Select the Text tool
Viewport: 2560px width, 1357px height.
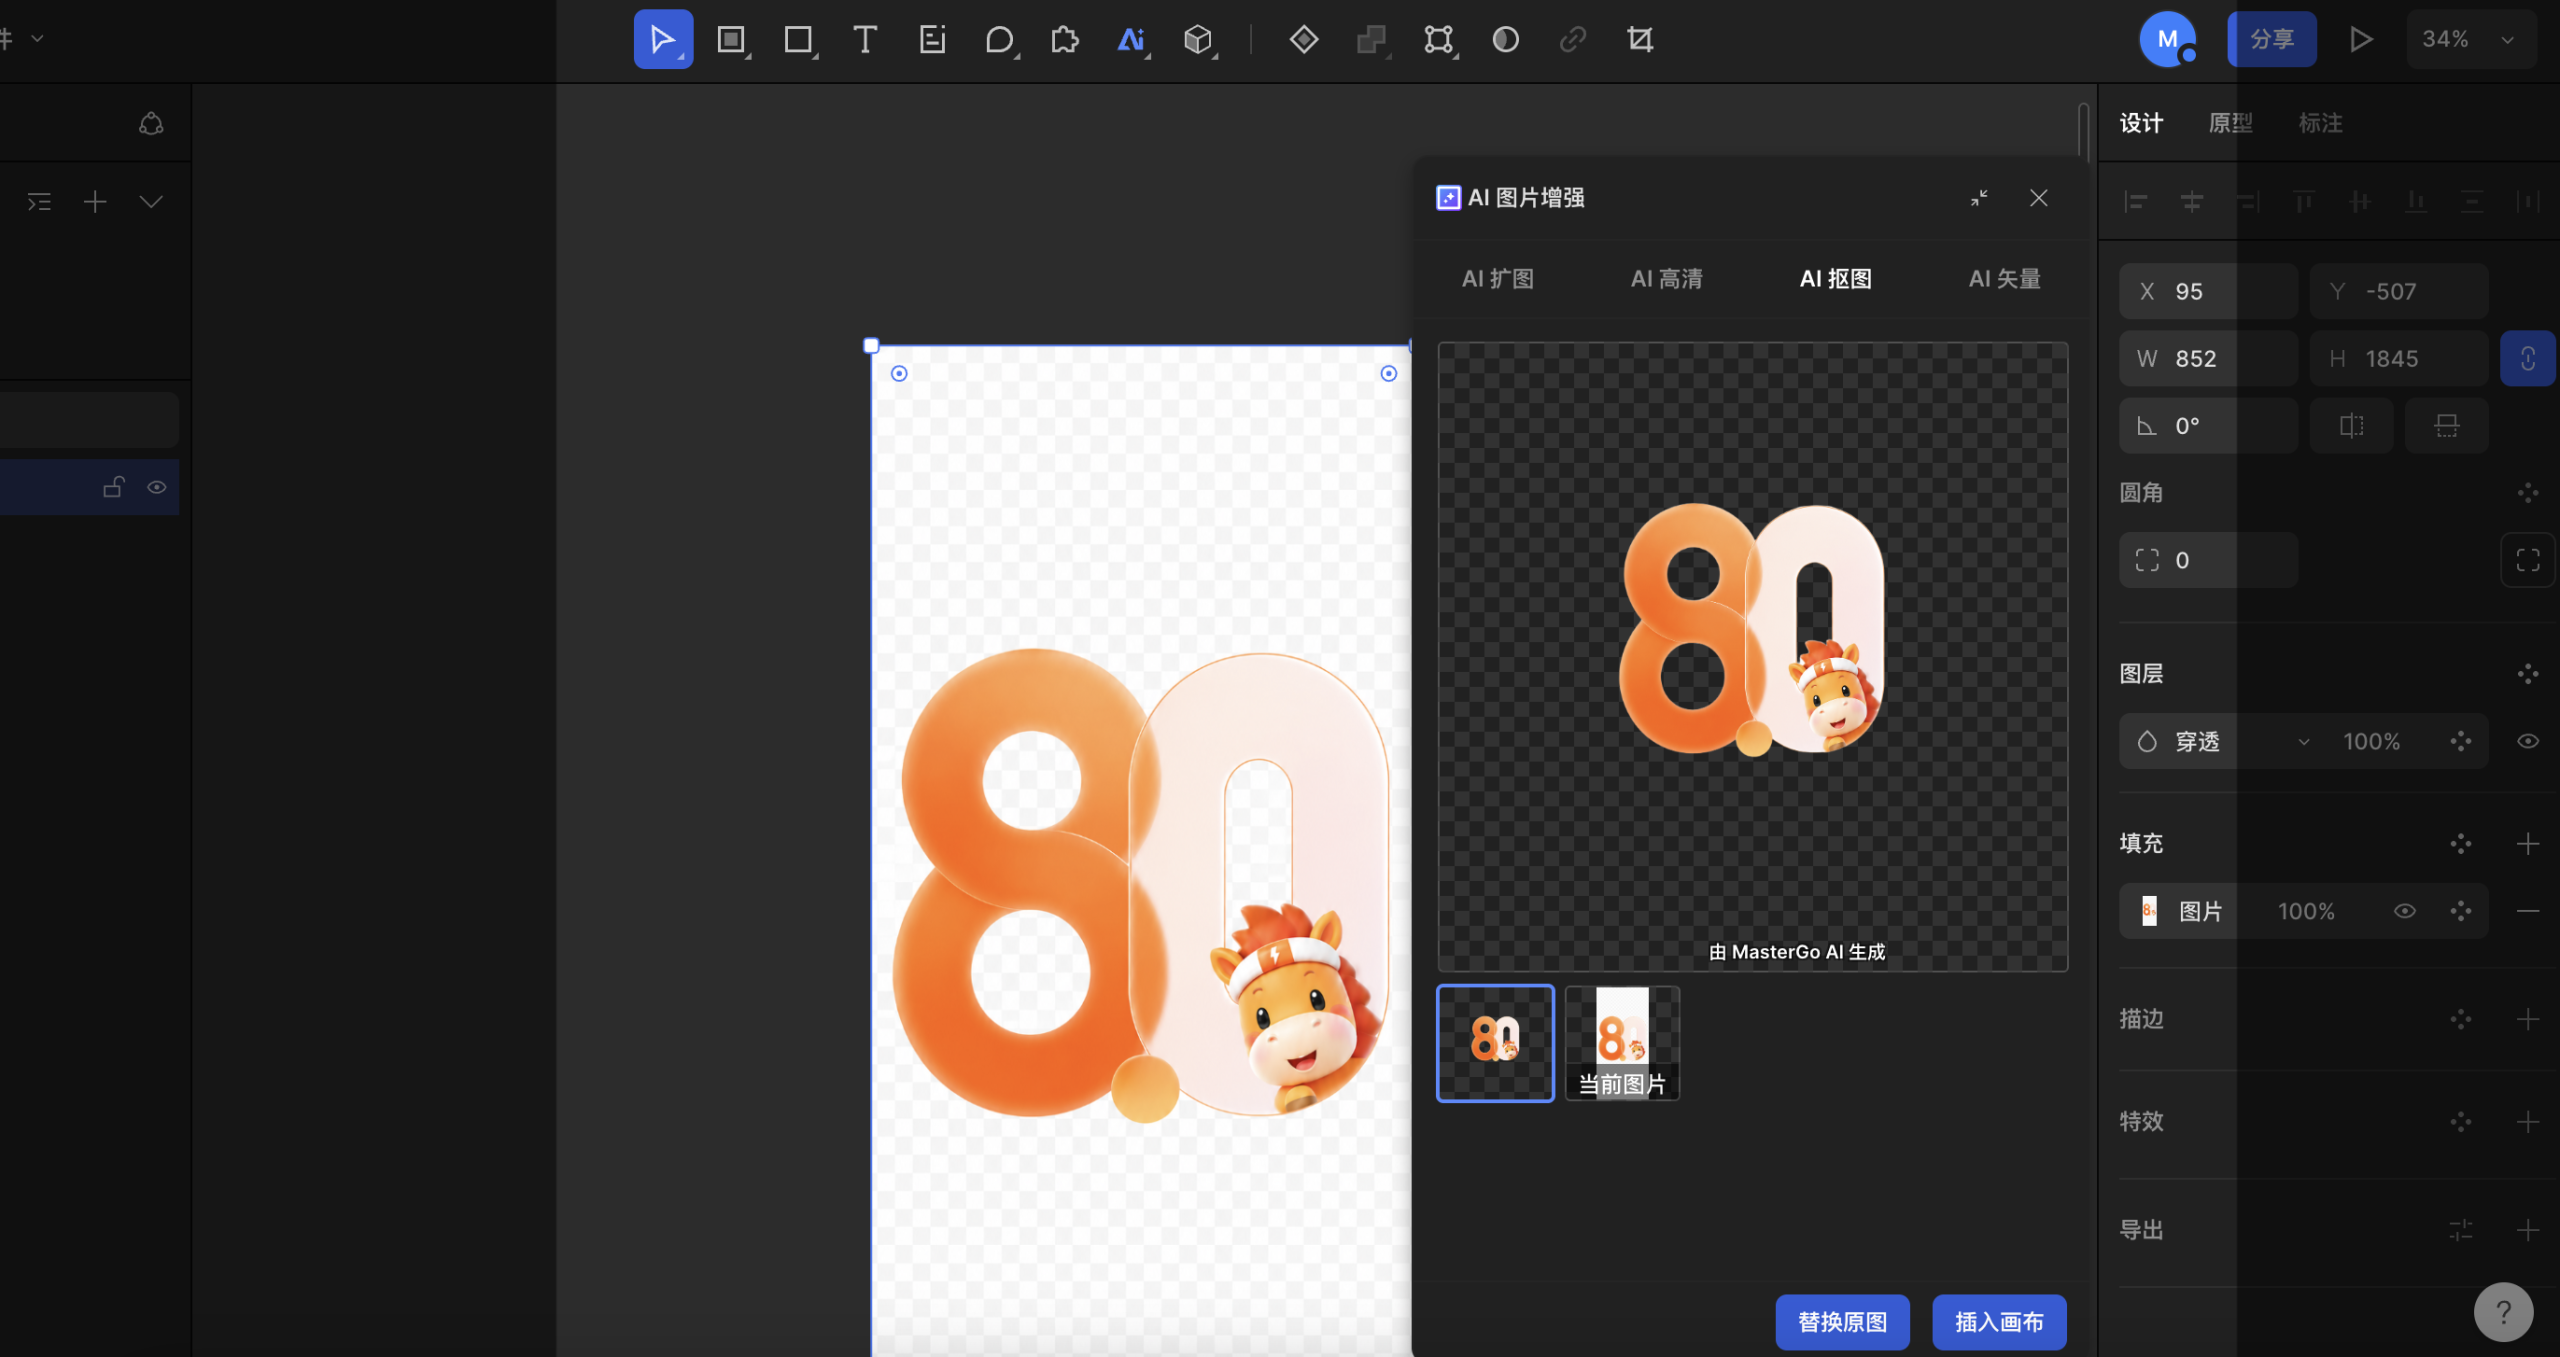click(865, 39)
